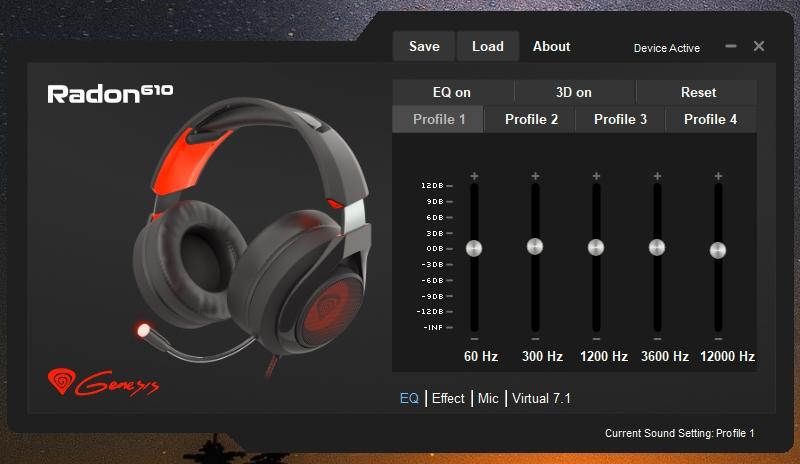Click the 12DB scale label
The height and width of the screenshot is (464, 800).
432,185
